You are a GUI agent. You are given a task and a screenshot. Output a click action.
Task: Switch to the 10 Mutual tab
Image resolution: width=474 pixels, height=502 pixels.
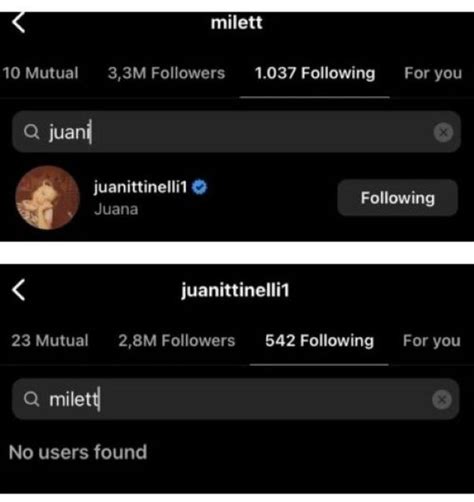coord(40,73)
